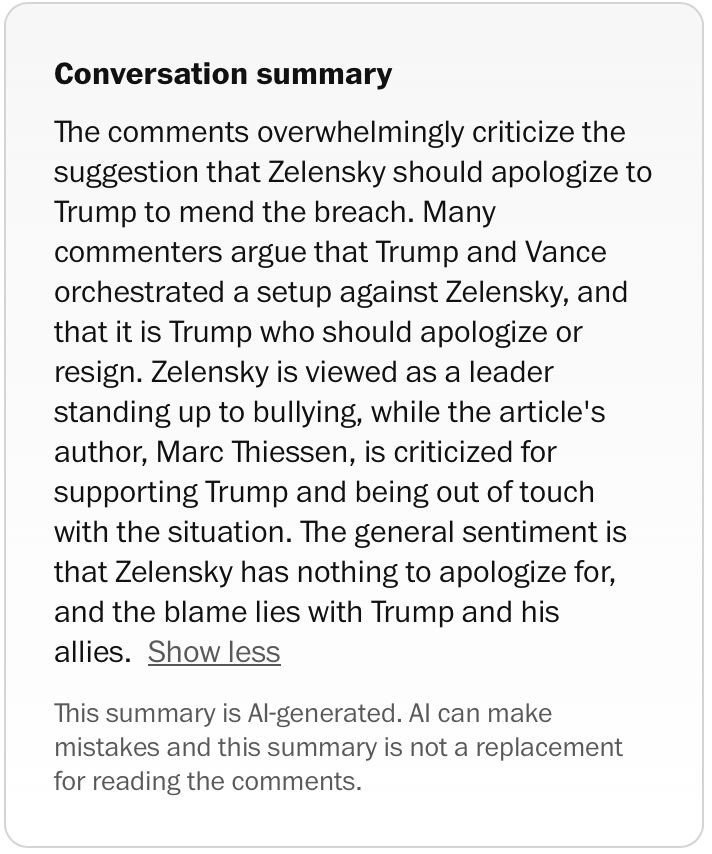Click the phrase "reading the comments"
The width and height of the screenshot is (712, 854).
(226, 782)
